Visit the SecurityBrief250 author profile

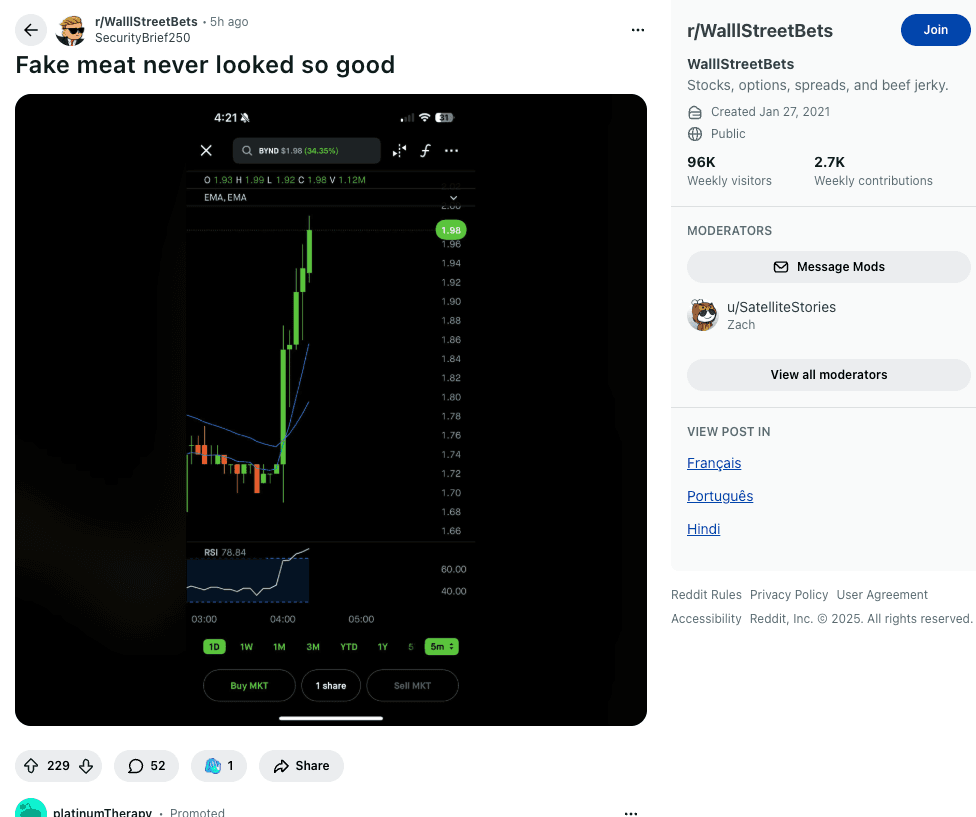coord(142,38)
